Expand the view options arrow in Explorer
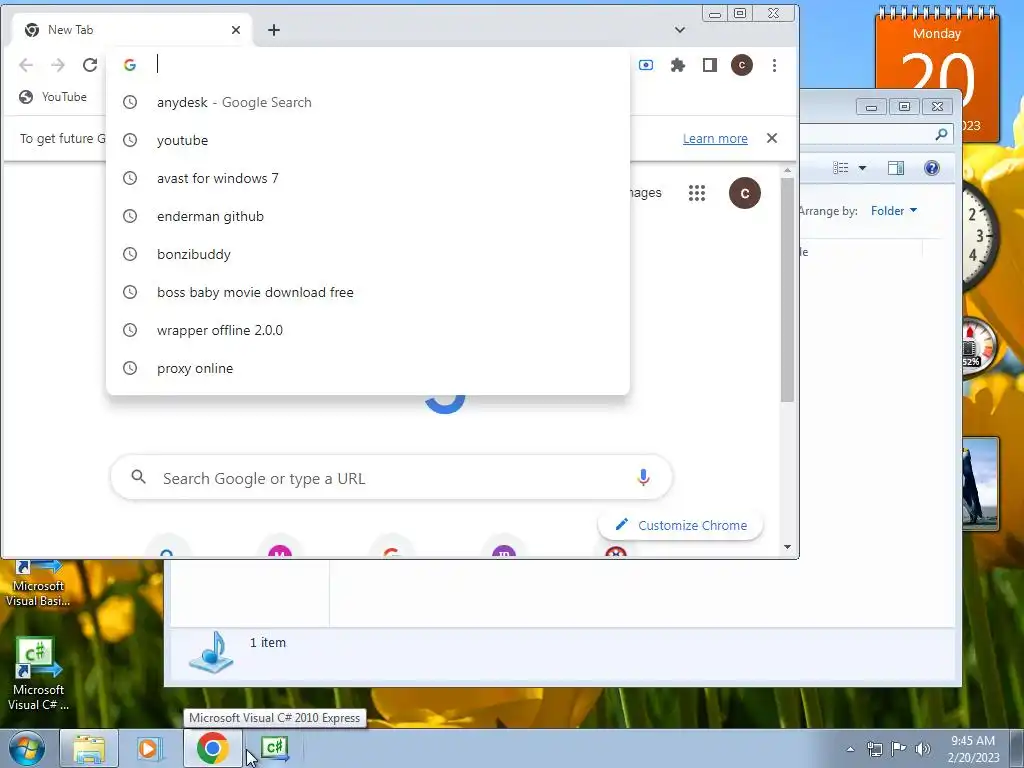 point(862,168)
